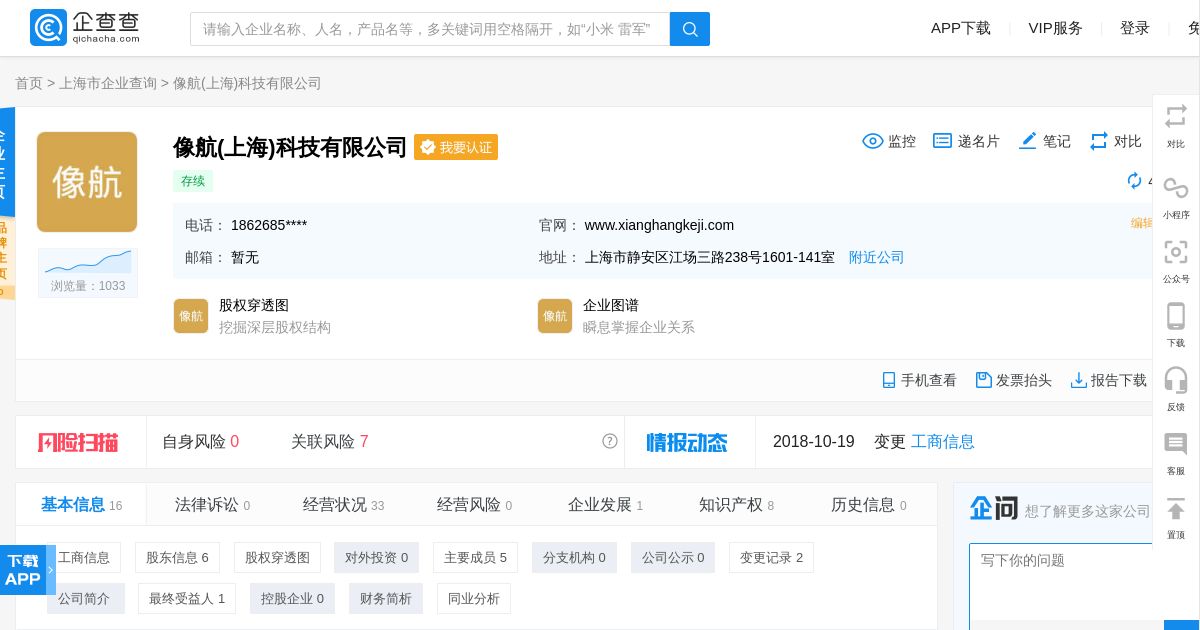Switch to 知识产权 tab
This screenshot has height=630, width=1200.
pyautogui.click(x=736, y=505)
